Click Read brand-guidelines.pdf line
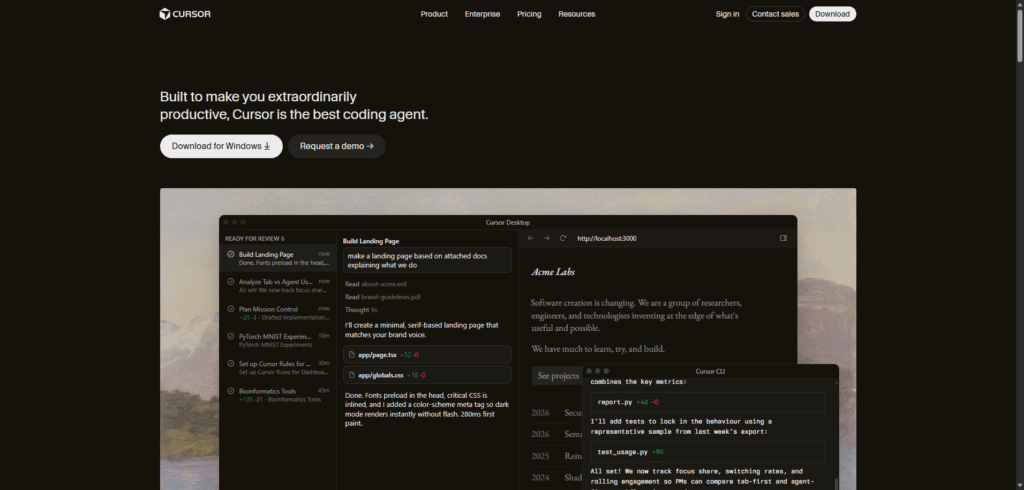Viewport: 1024px width, 490px height. coord(383,297)
